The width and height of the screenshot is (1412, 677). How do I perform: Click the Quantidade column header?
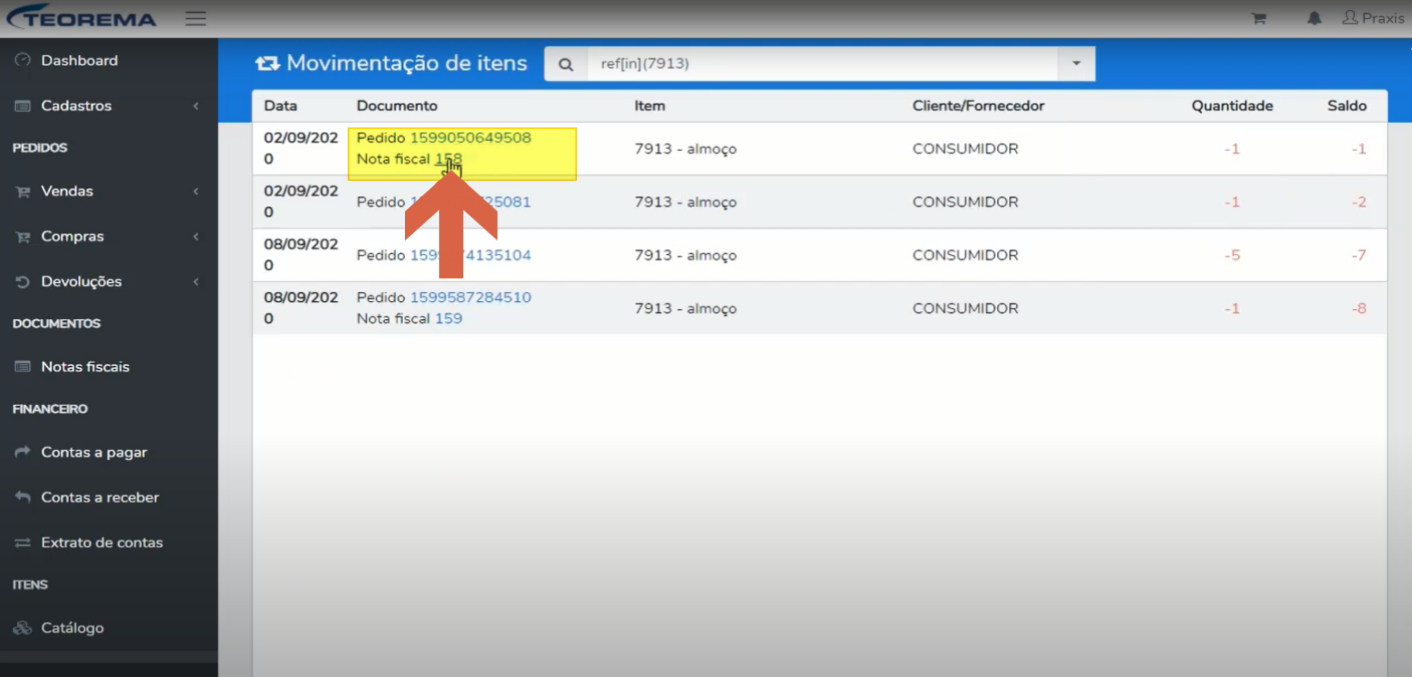pyautogui.click(x=1232, y=106)
